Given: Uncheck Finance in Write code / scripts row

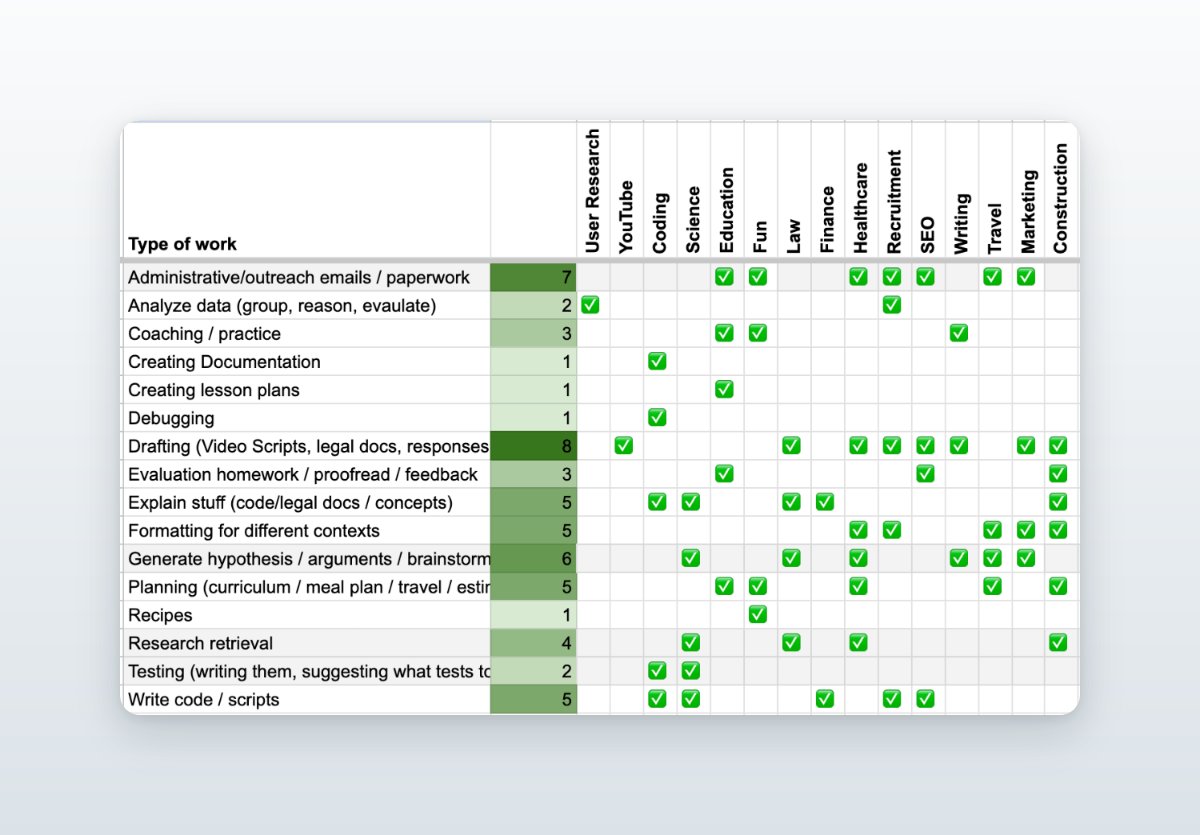Looking at the screenshot, I should [x=825, y=698].
